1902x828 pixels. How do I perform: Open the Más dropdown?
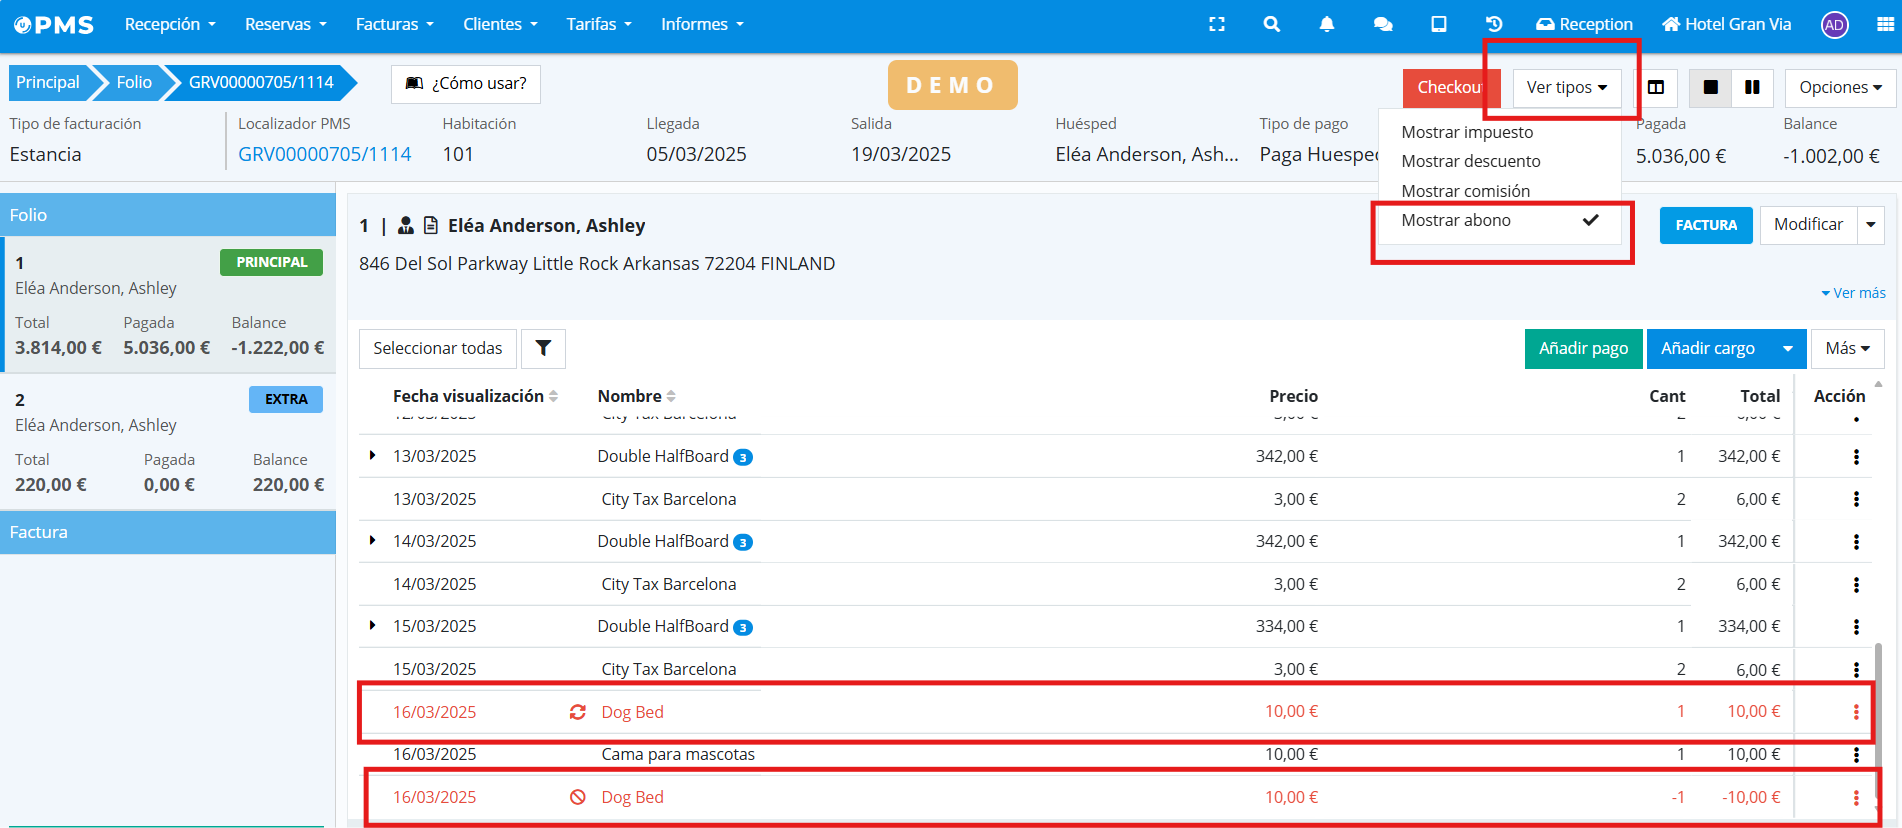click(1847, 348)
